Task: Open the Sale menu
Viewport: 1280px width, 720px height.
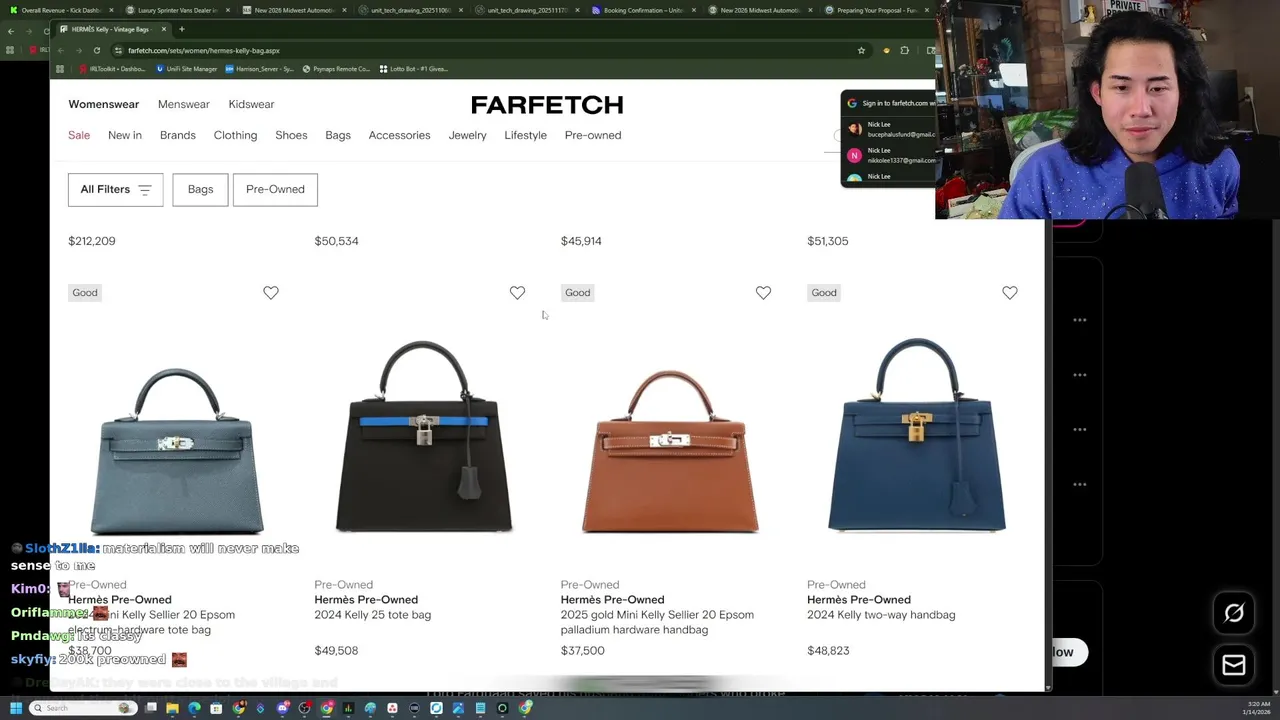Action: click(x=79, y=135)
